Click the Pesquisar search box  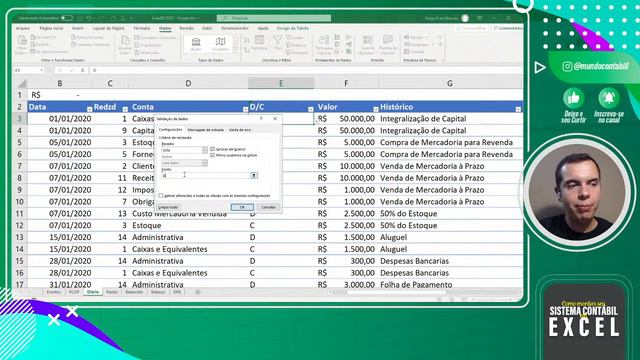[274, 18]
